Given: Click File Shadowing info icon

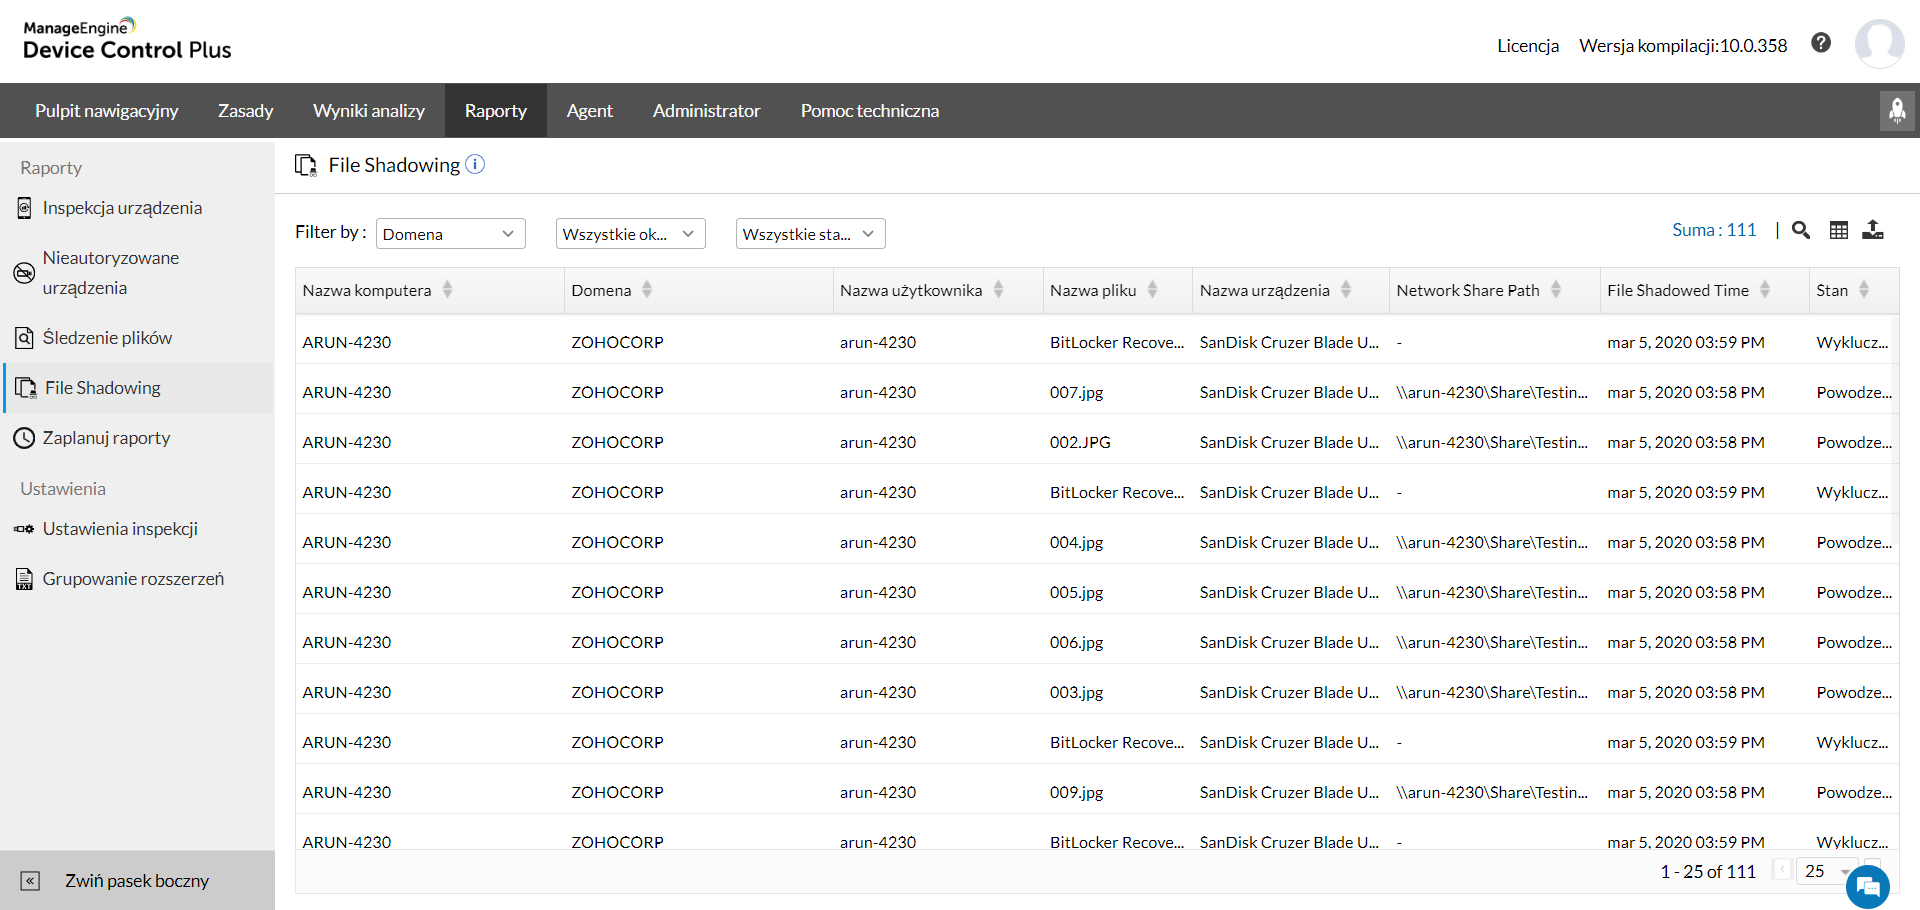Looking at the screenshot, I should click(475, 165).
